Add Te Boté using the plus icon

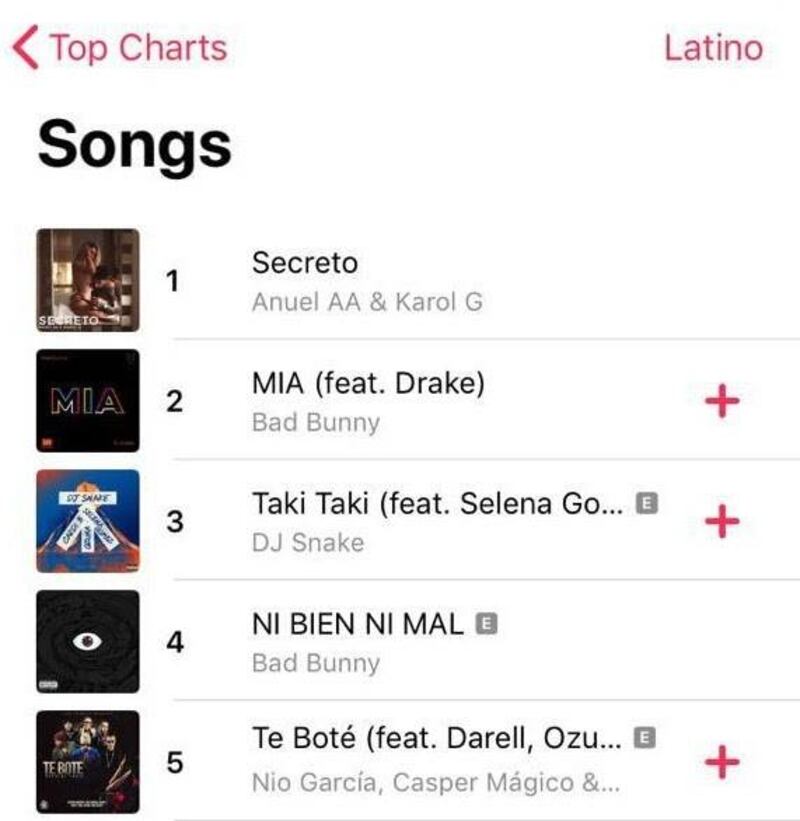(x=722, y=762)
